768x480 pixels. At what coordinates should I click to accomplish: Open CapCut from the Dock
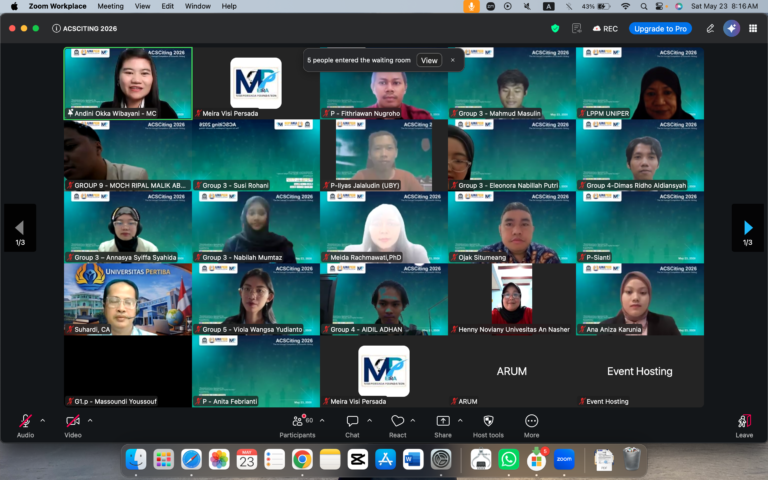[358, 459]
